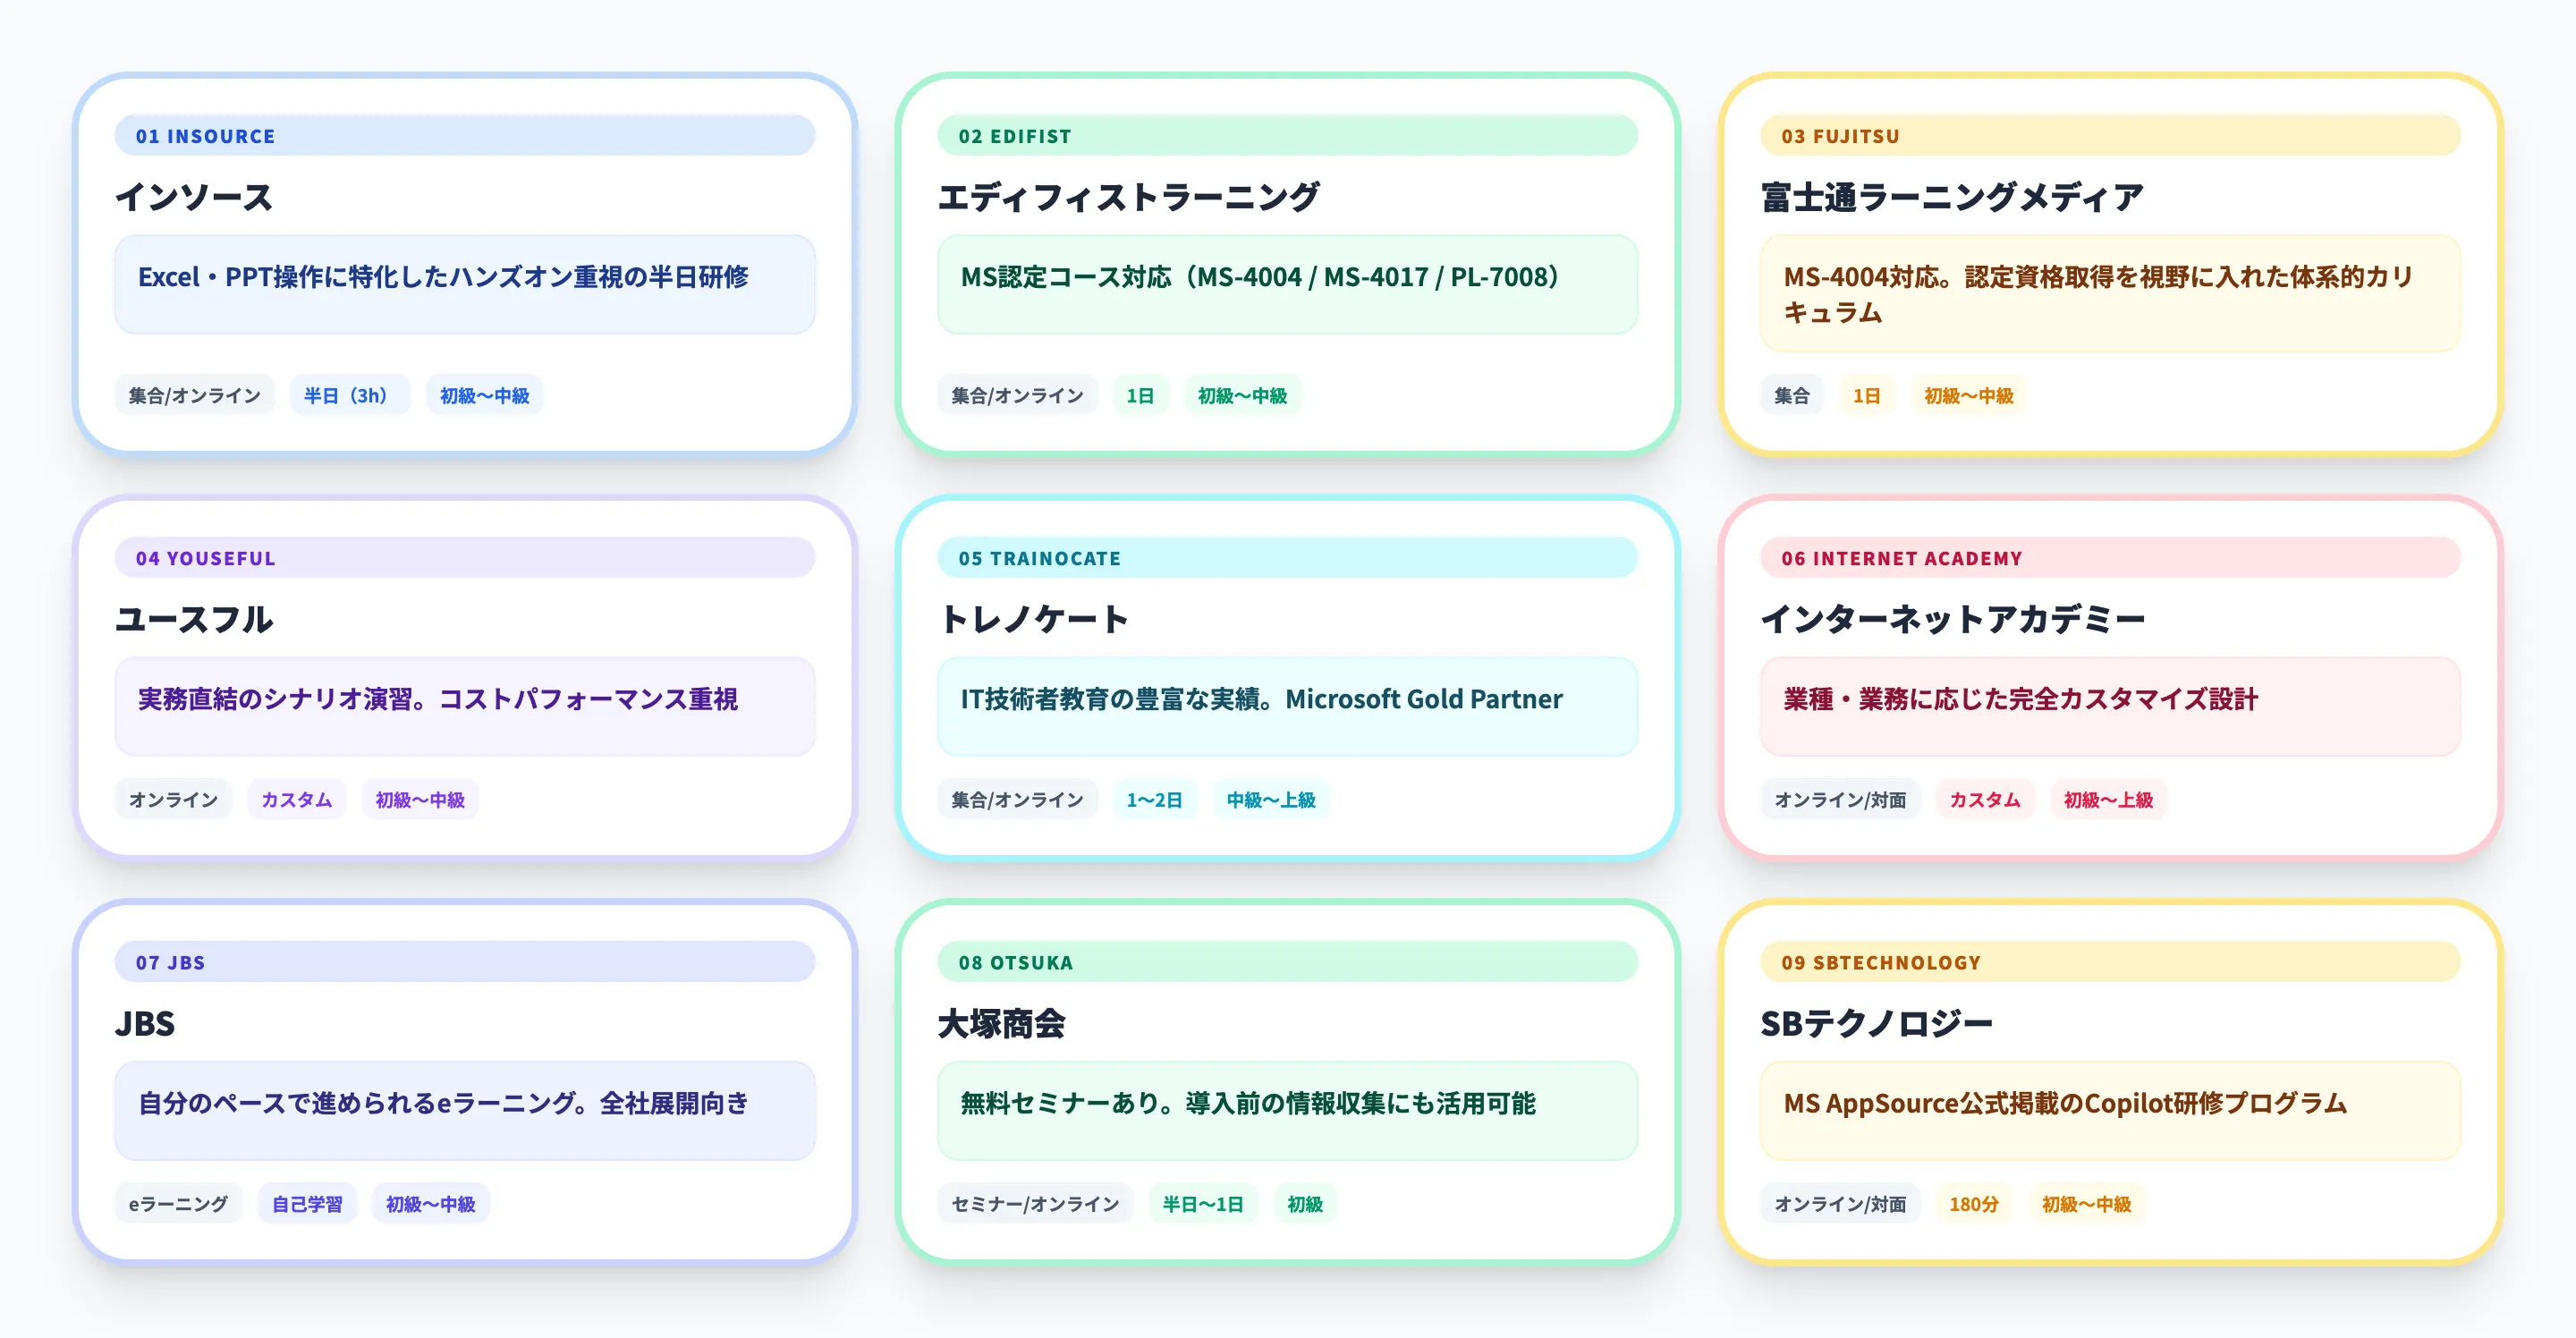Select the JBS card title
This screenshot has height=1338, width=2576.
pos(145,1023)
